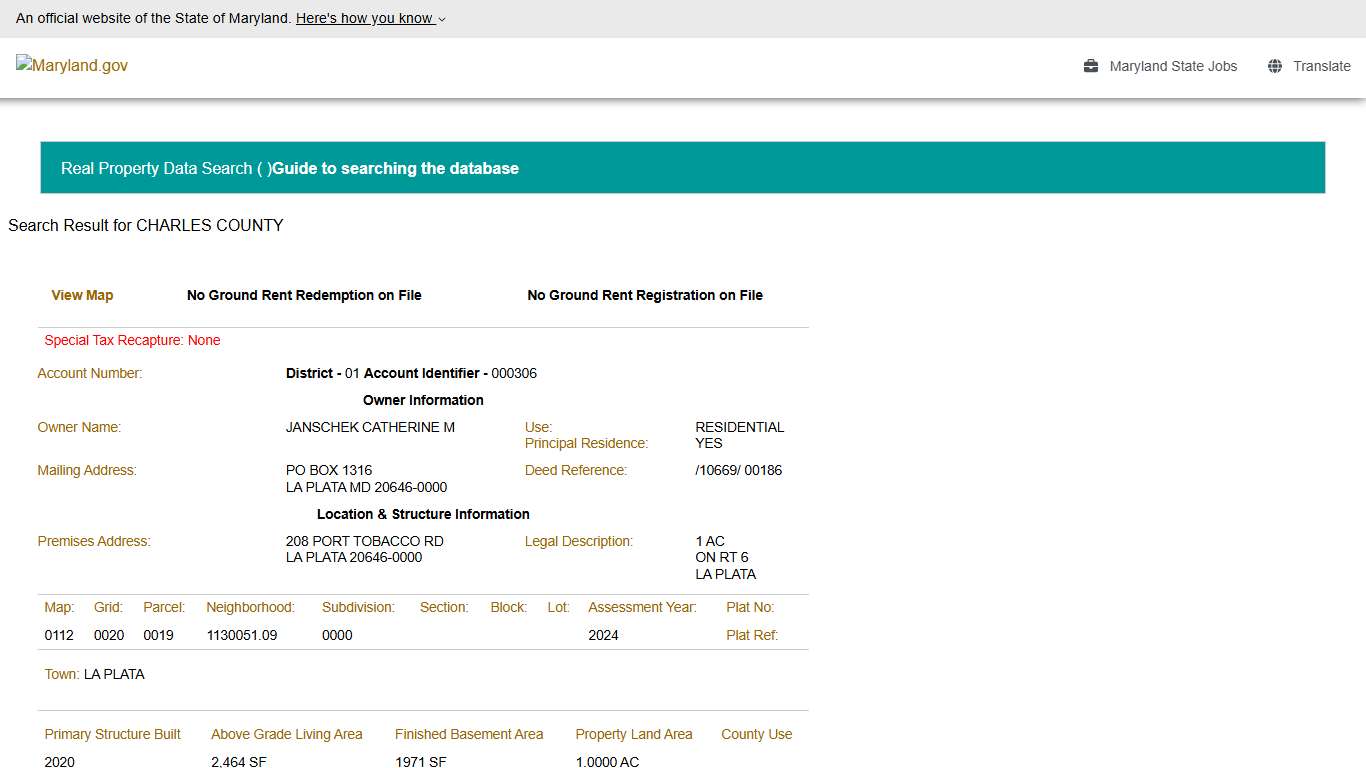Click the teal Real Property Data Search banner

tap(682, 167)
